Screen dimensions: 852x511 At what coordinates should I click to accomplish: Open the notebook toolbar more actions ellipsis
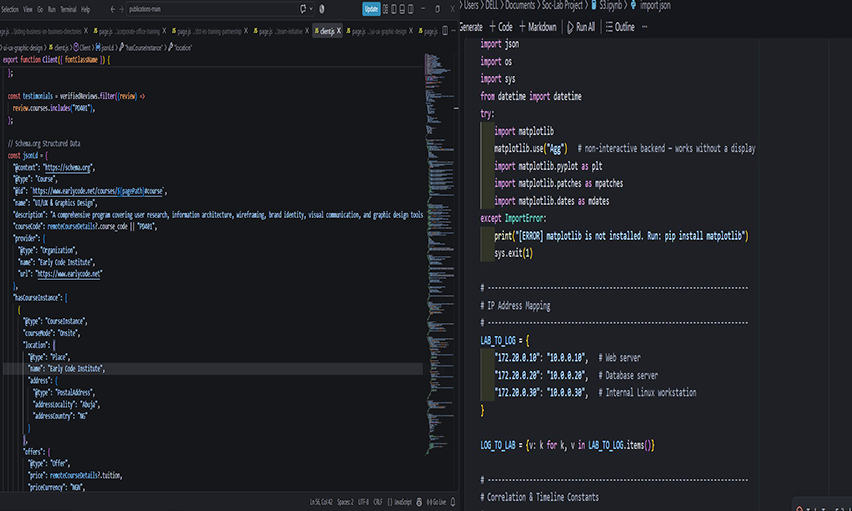[x=644, y=27]
